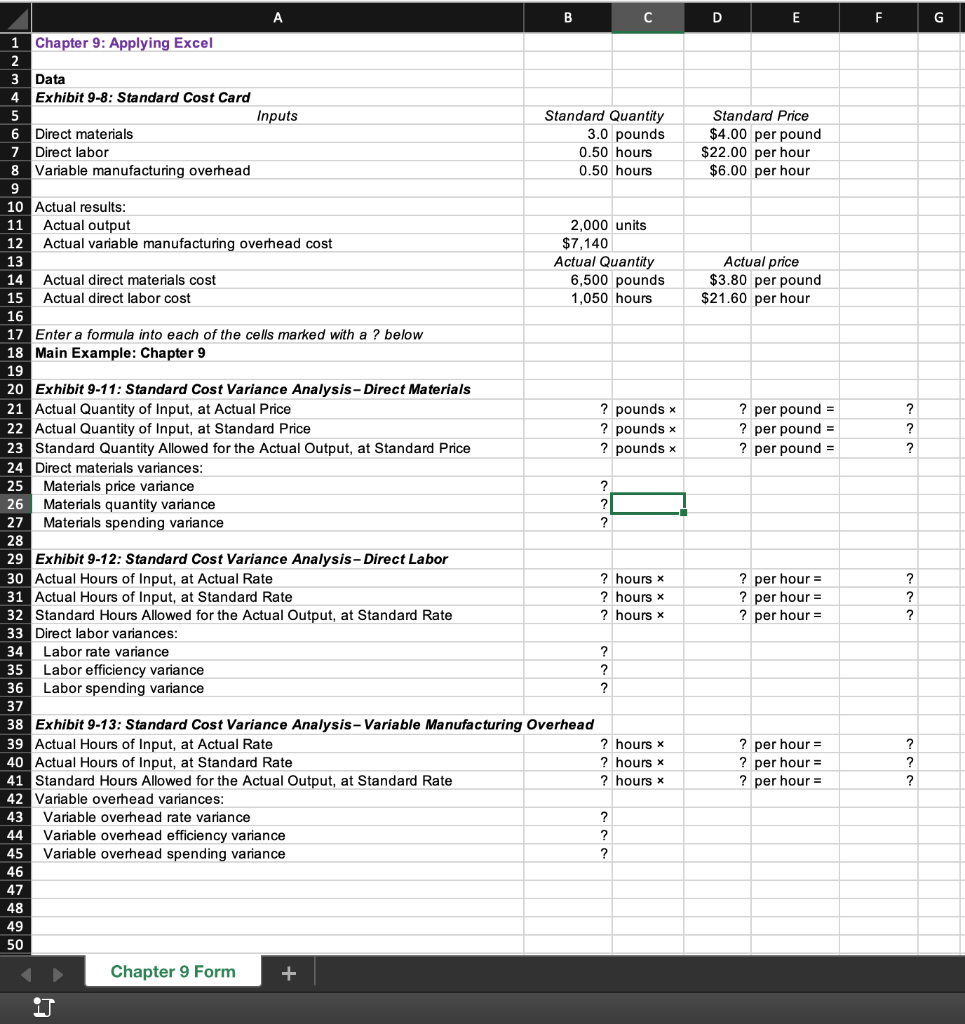The height and width of the screenshot is (1024, 965).
Task: Select row header 17
Action: click(x=16, y=335)
